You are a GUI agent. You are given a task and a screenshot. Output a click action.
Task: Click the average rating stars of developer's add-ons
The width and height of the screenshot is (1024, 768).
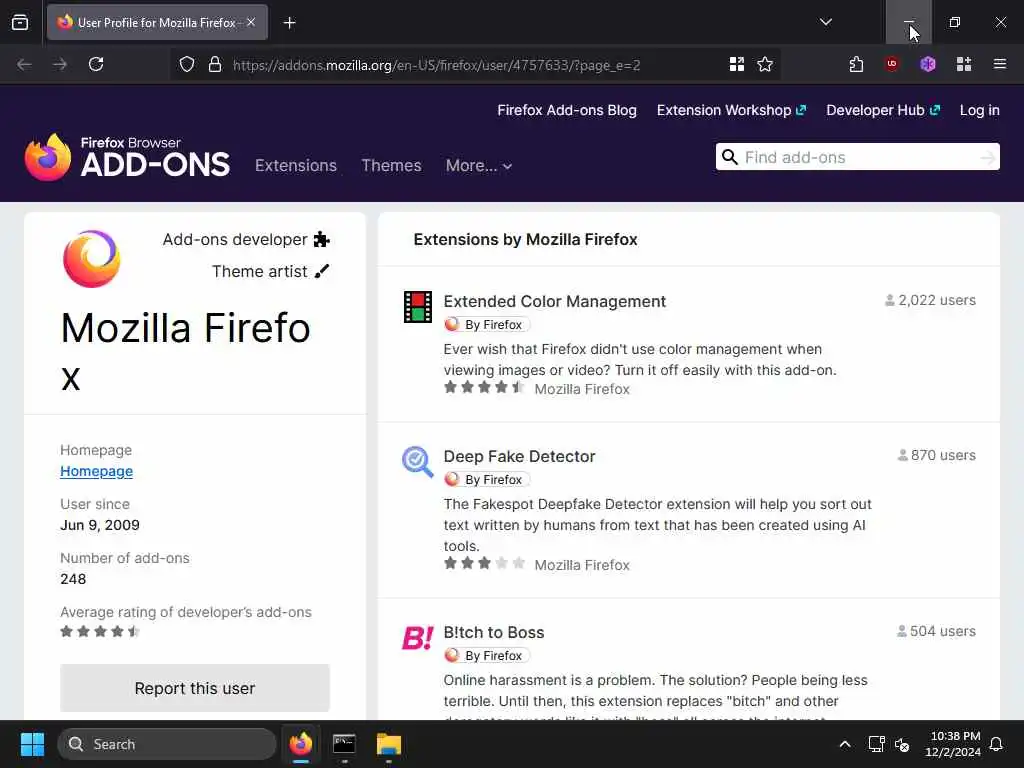coord(100,632)
